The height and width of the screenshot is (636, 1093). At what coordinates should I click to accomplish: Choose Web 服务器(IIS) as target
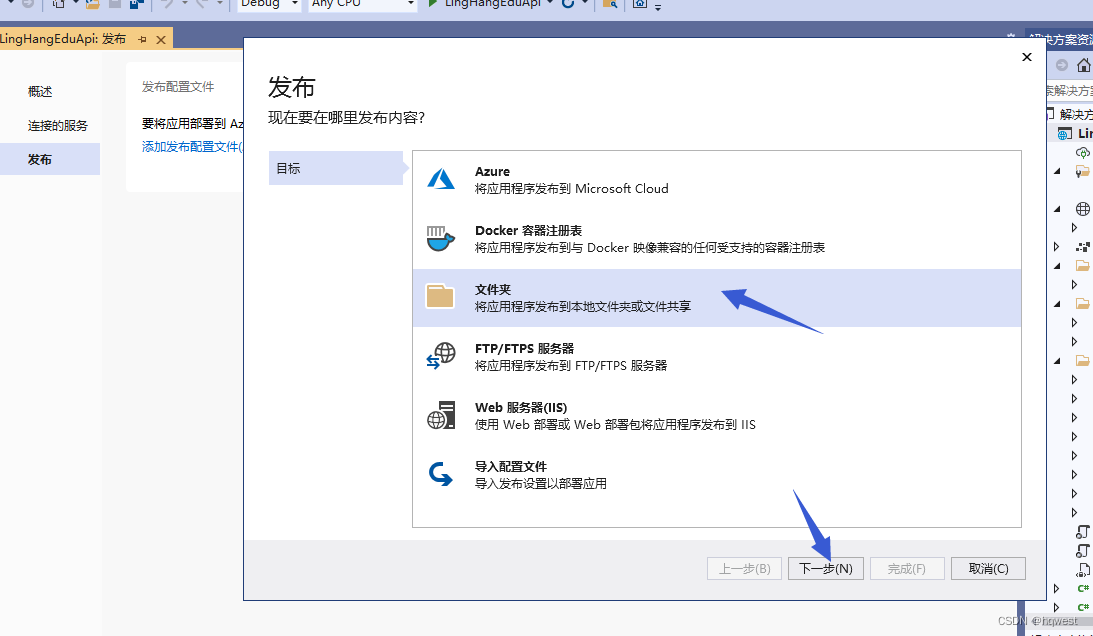(717, 416)
